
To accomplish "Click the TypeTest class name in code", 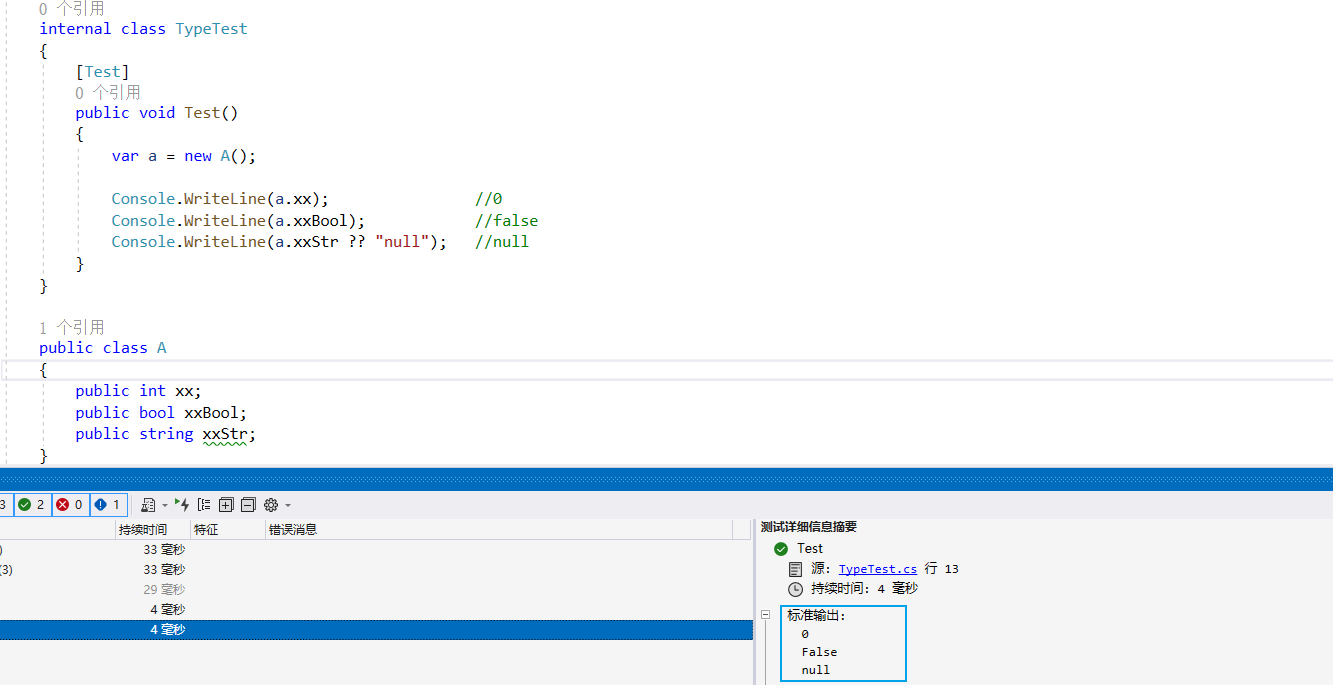I will pos(211,29).
